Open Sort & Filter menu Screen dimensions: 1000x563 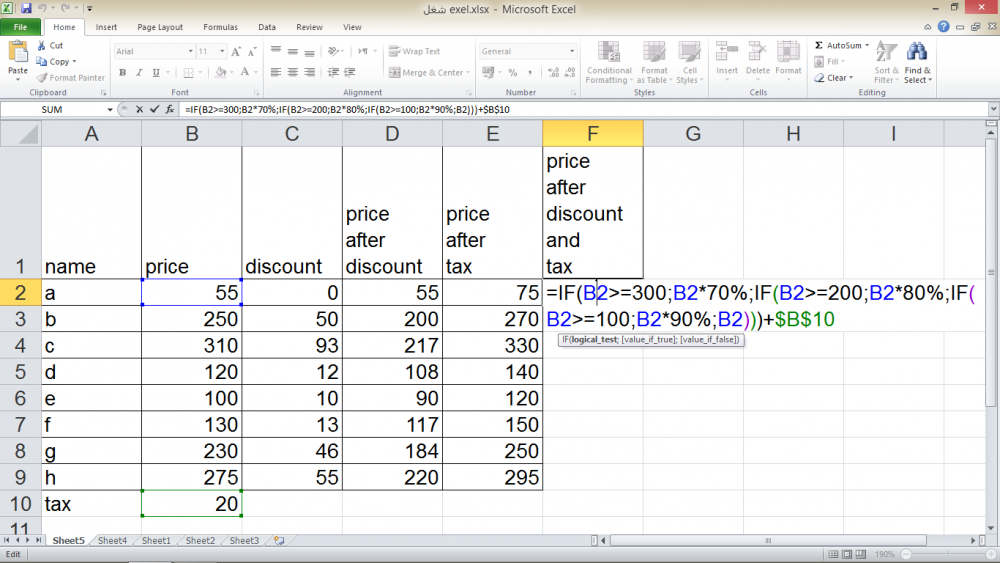(886, 62)
